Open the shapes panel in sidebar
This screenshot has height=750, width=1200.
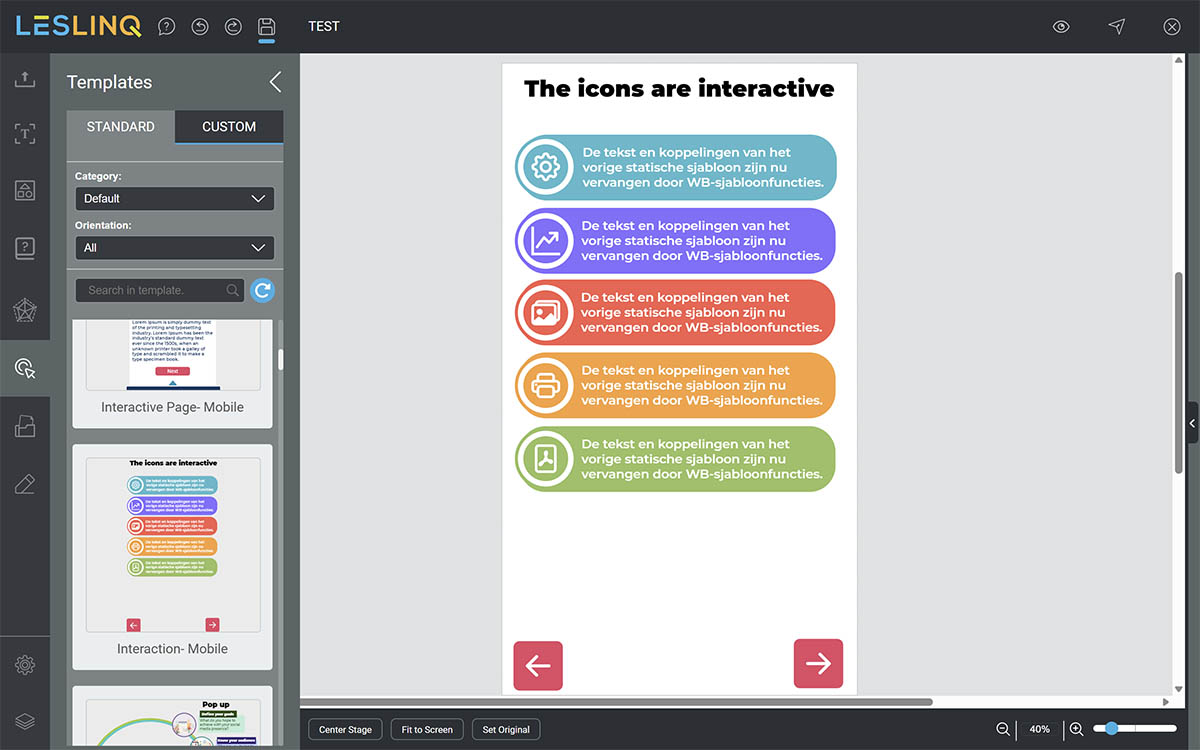[x=25, y=191]
